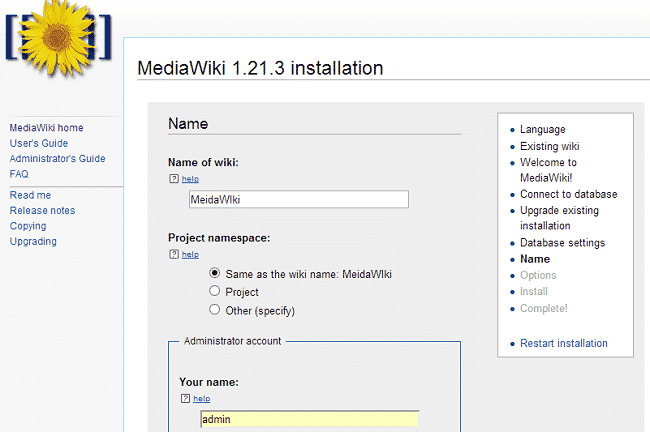Image resolution: width=650 pixels, height=432 pixels.
Task: Go to Language installation step
Action: [x=542, y=129]
